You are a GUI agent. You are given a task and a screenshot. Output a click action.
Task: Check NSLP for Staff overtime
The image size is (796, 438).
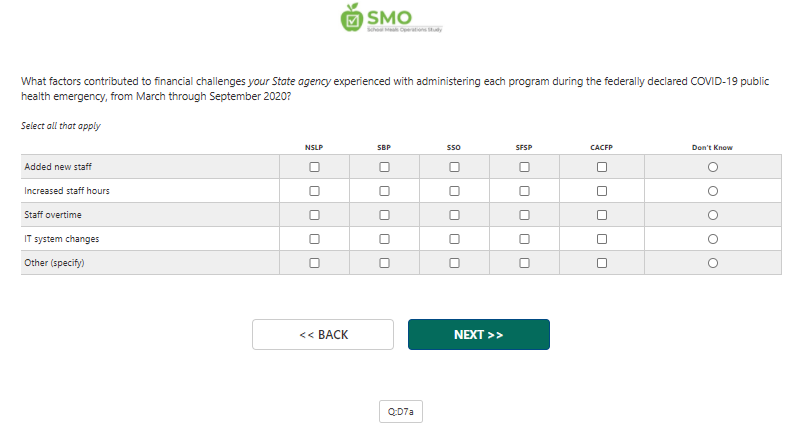(x=314, y=215)
